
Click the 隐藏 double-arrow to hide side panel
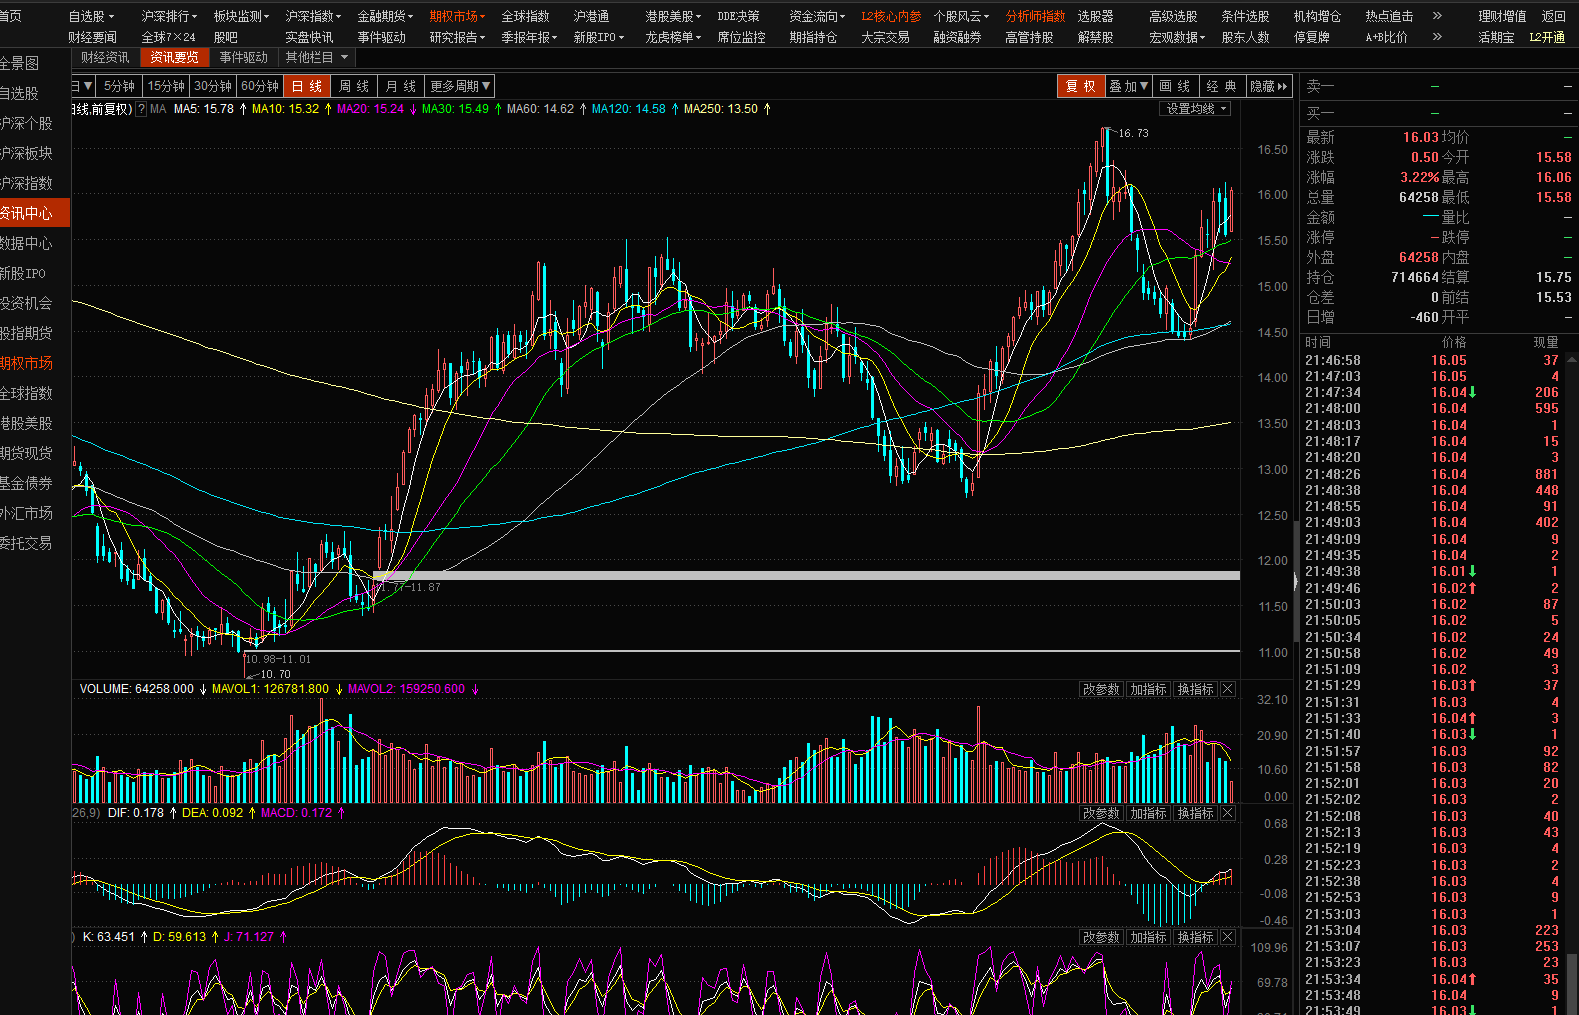click(x=1269, y=86)
